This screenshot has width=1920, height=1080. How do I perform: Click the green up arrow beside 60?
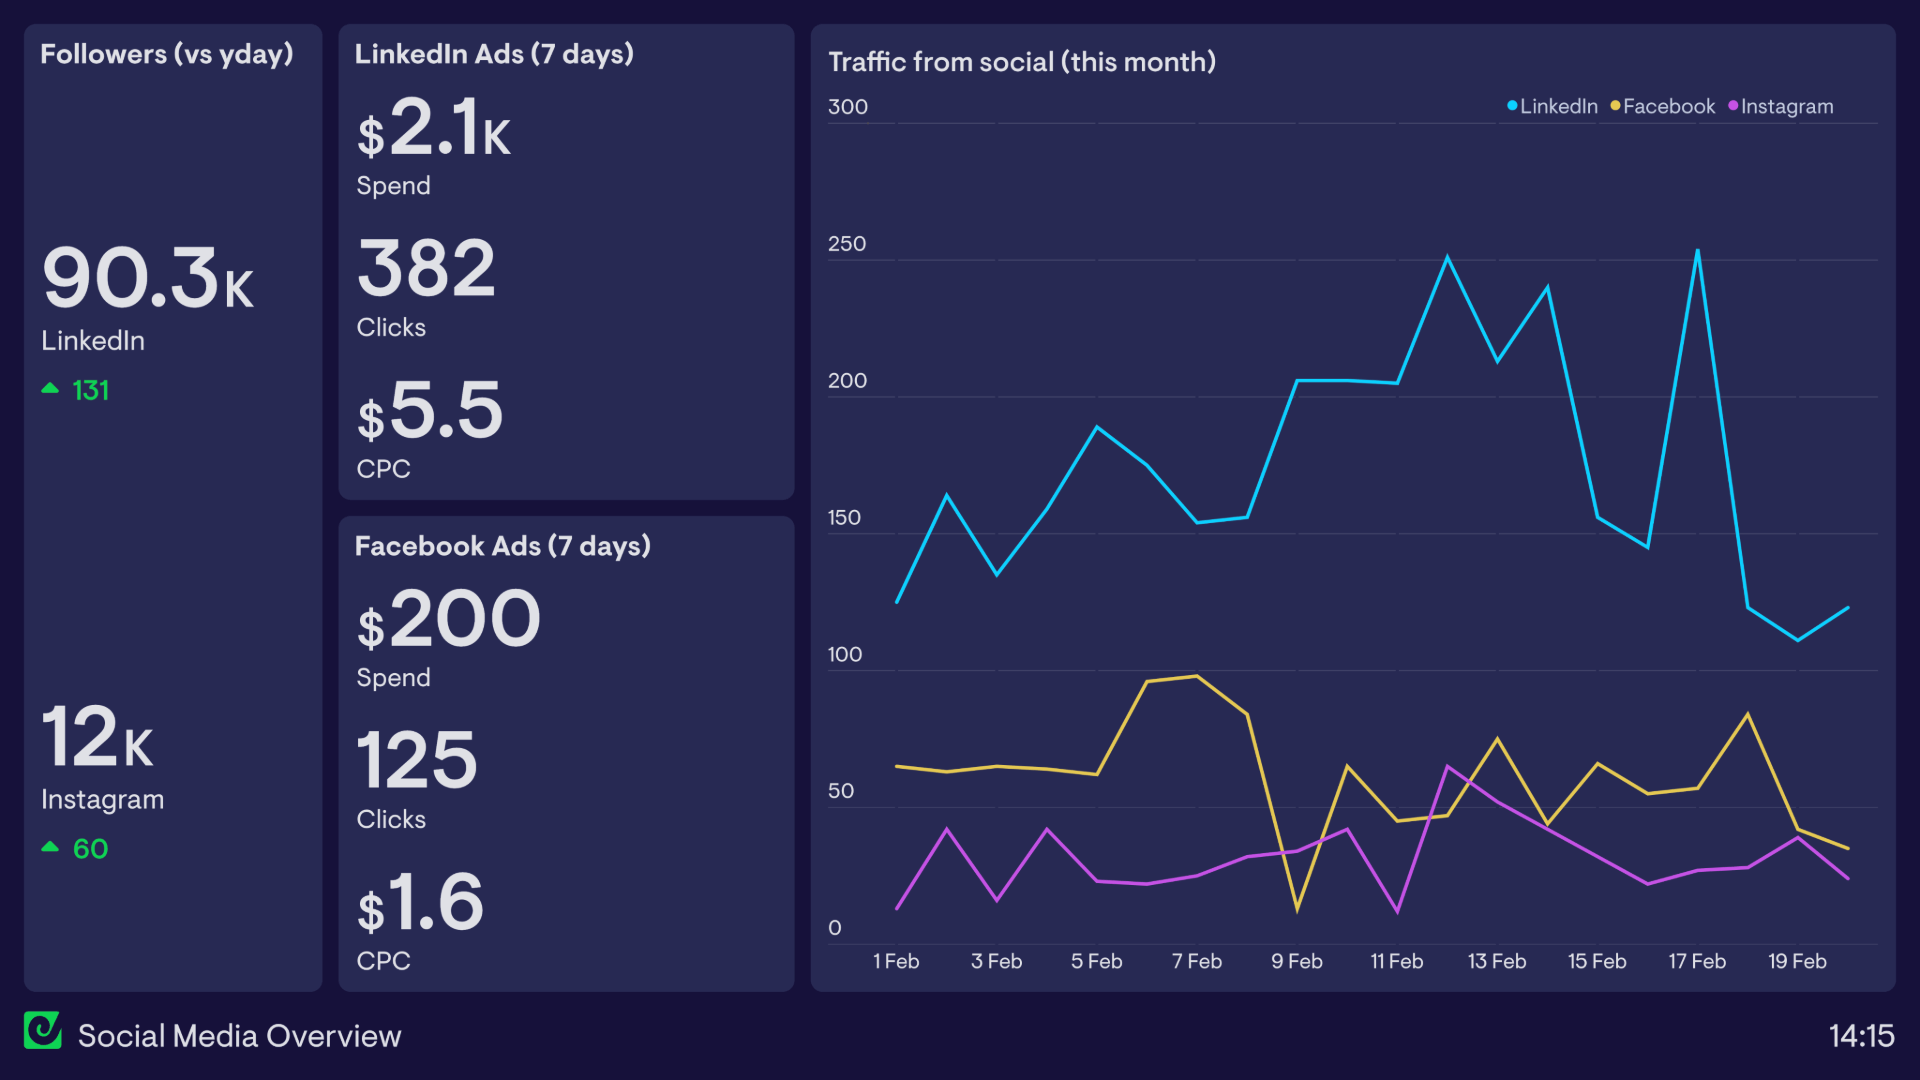[x=50, y=846]
